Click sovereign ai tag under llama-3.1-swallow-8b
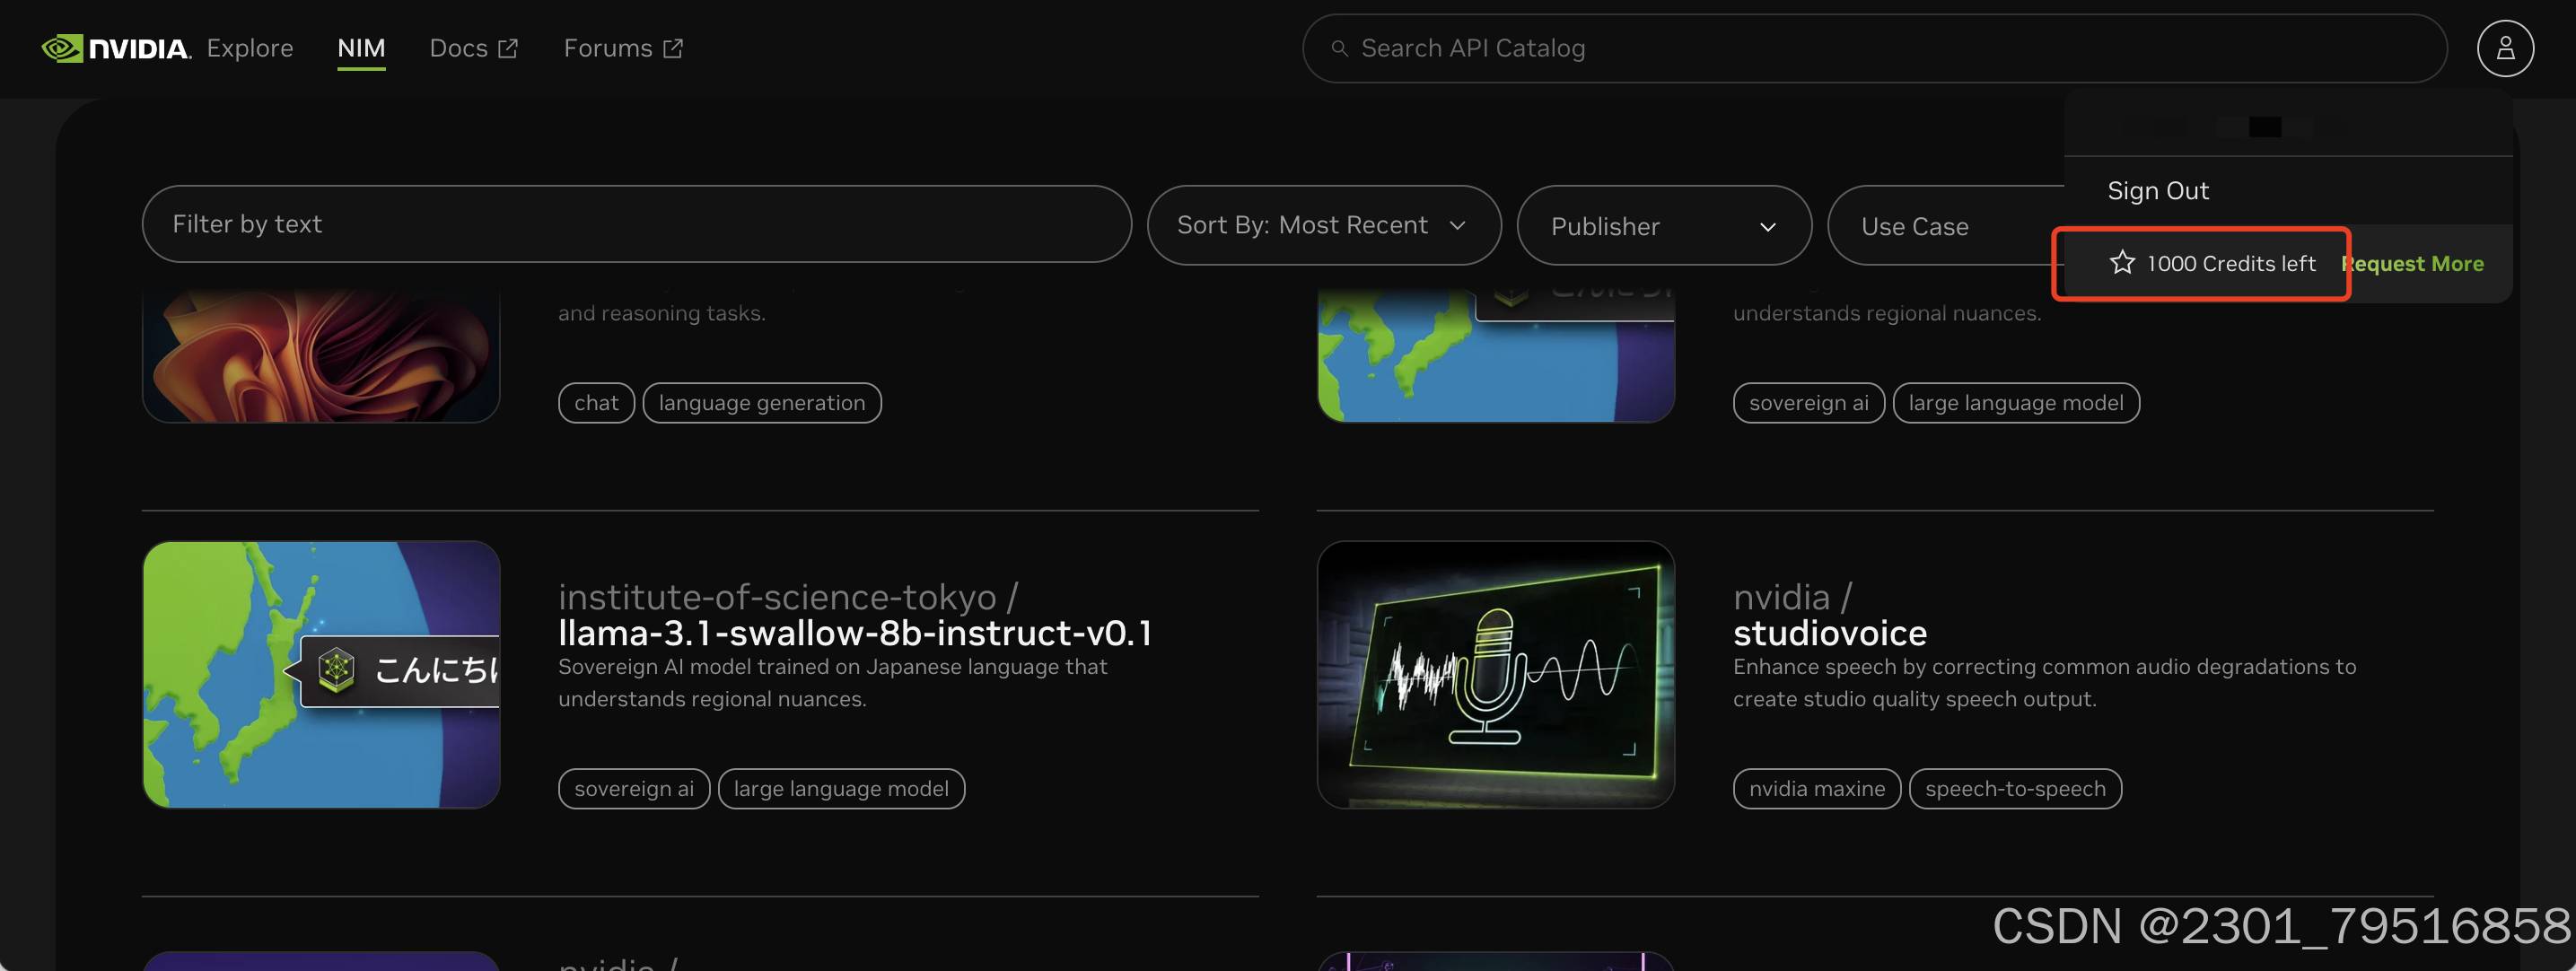This screenshot has width=2576, height=971. (634, 789)
